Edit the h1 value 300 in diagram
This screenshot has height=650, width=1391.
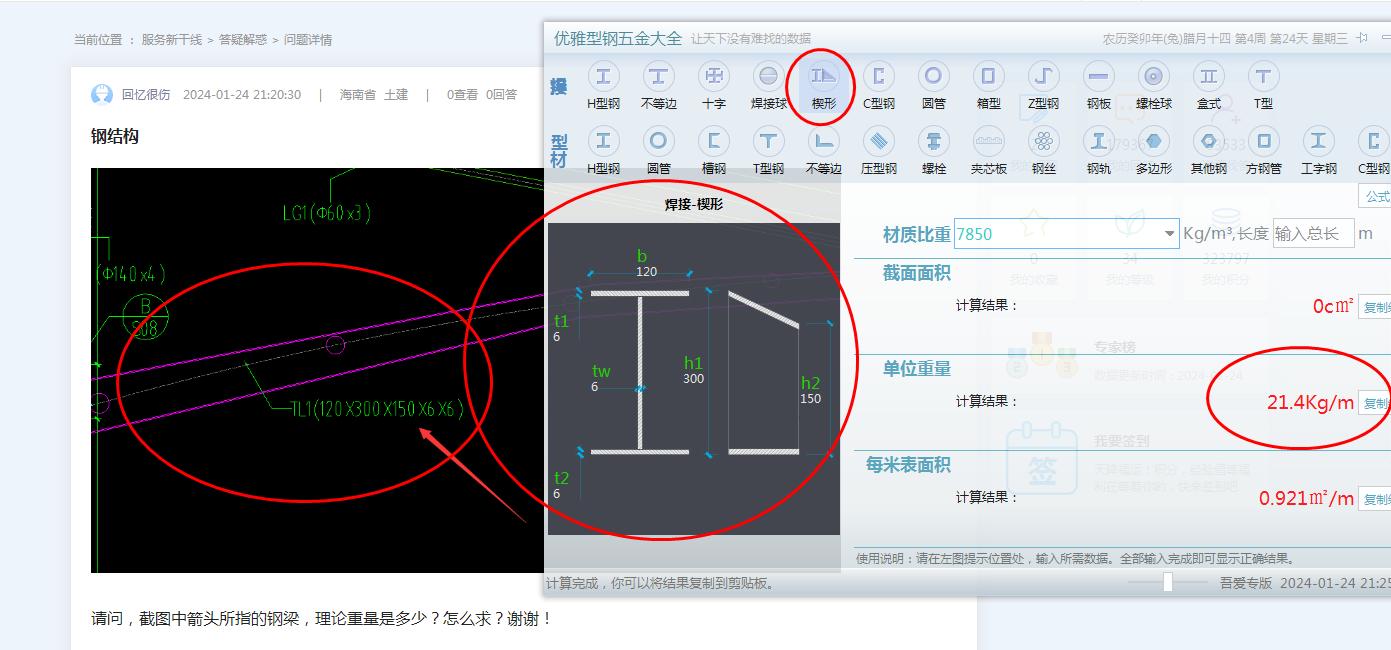tap(693, 378)
